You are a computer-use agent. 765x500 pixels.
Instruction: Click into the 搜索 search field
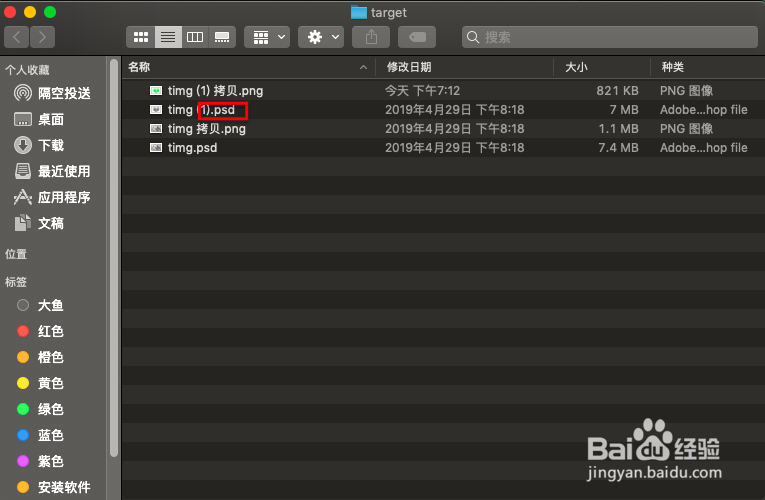610,37
